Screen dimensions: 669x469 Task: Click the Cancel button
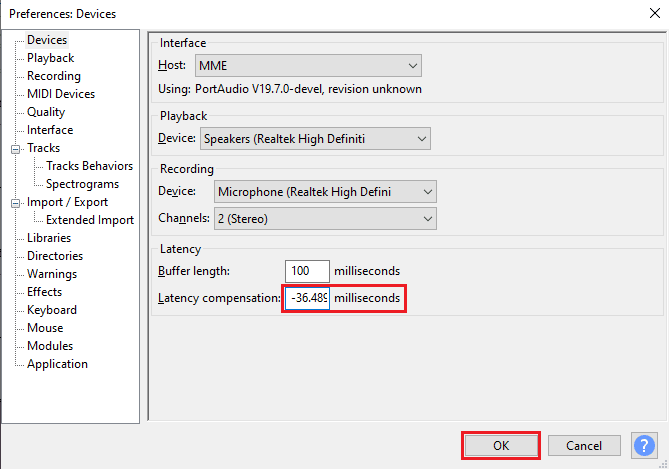[x=584, y=446]
